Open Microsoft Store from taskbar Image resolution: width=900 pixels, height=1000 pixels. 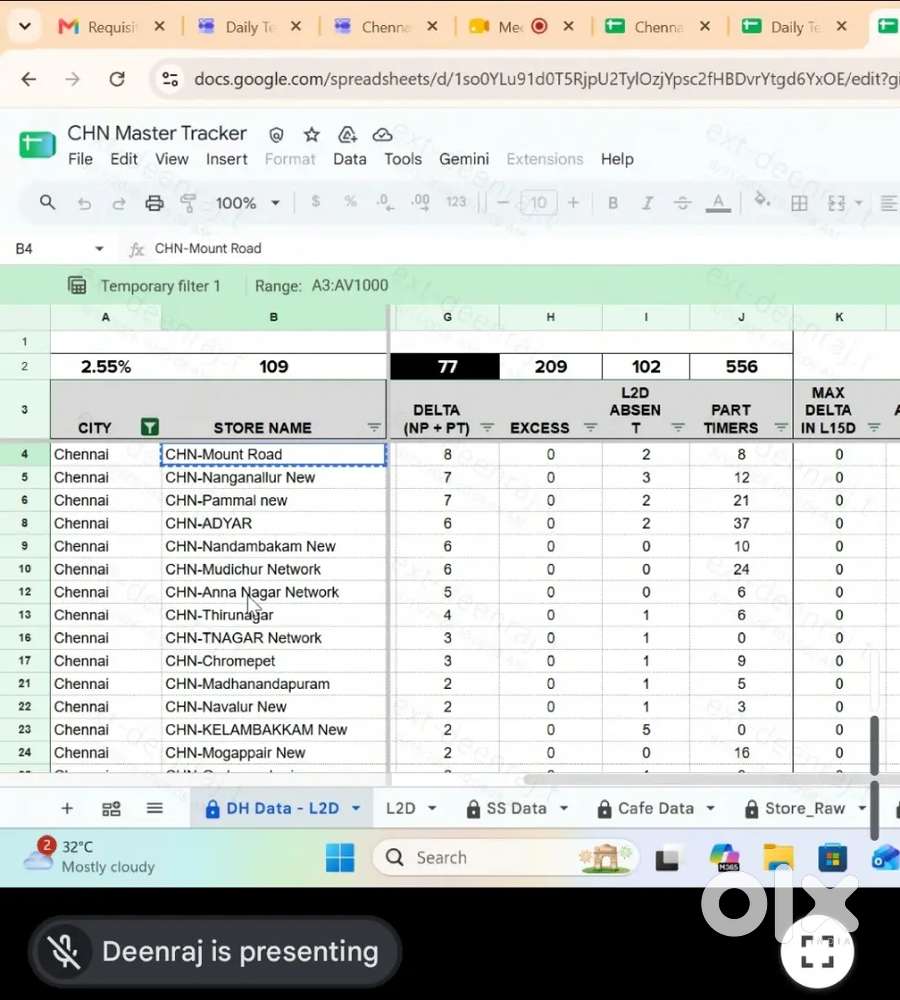(832, 858)
